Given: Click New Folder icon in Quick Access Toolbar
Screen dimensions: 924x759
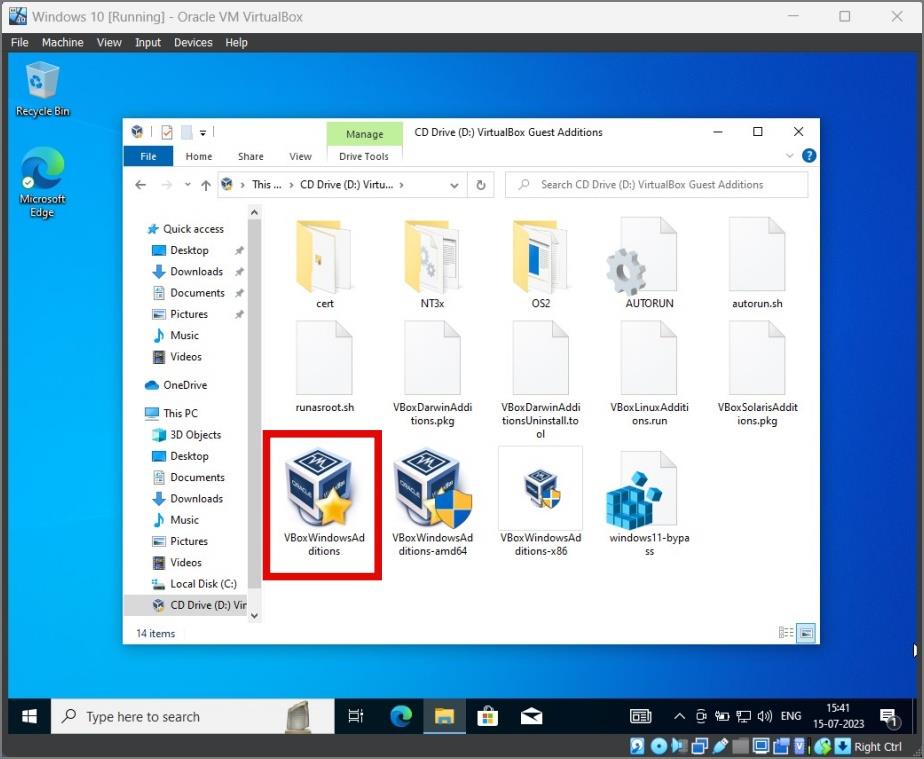Looking at the screenshot, I should coord(187,132).
